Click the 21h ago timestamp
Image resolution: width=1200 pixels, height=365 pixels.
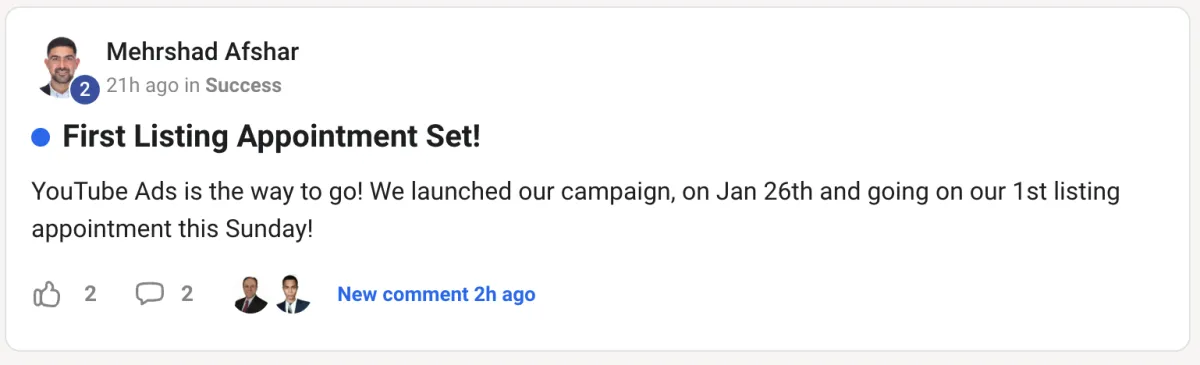point(142,86)
